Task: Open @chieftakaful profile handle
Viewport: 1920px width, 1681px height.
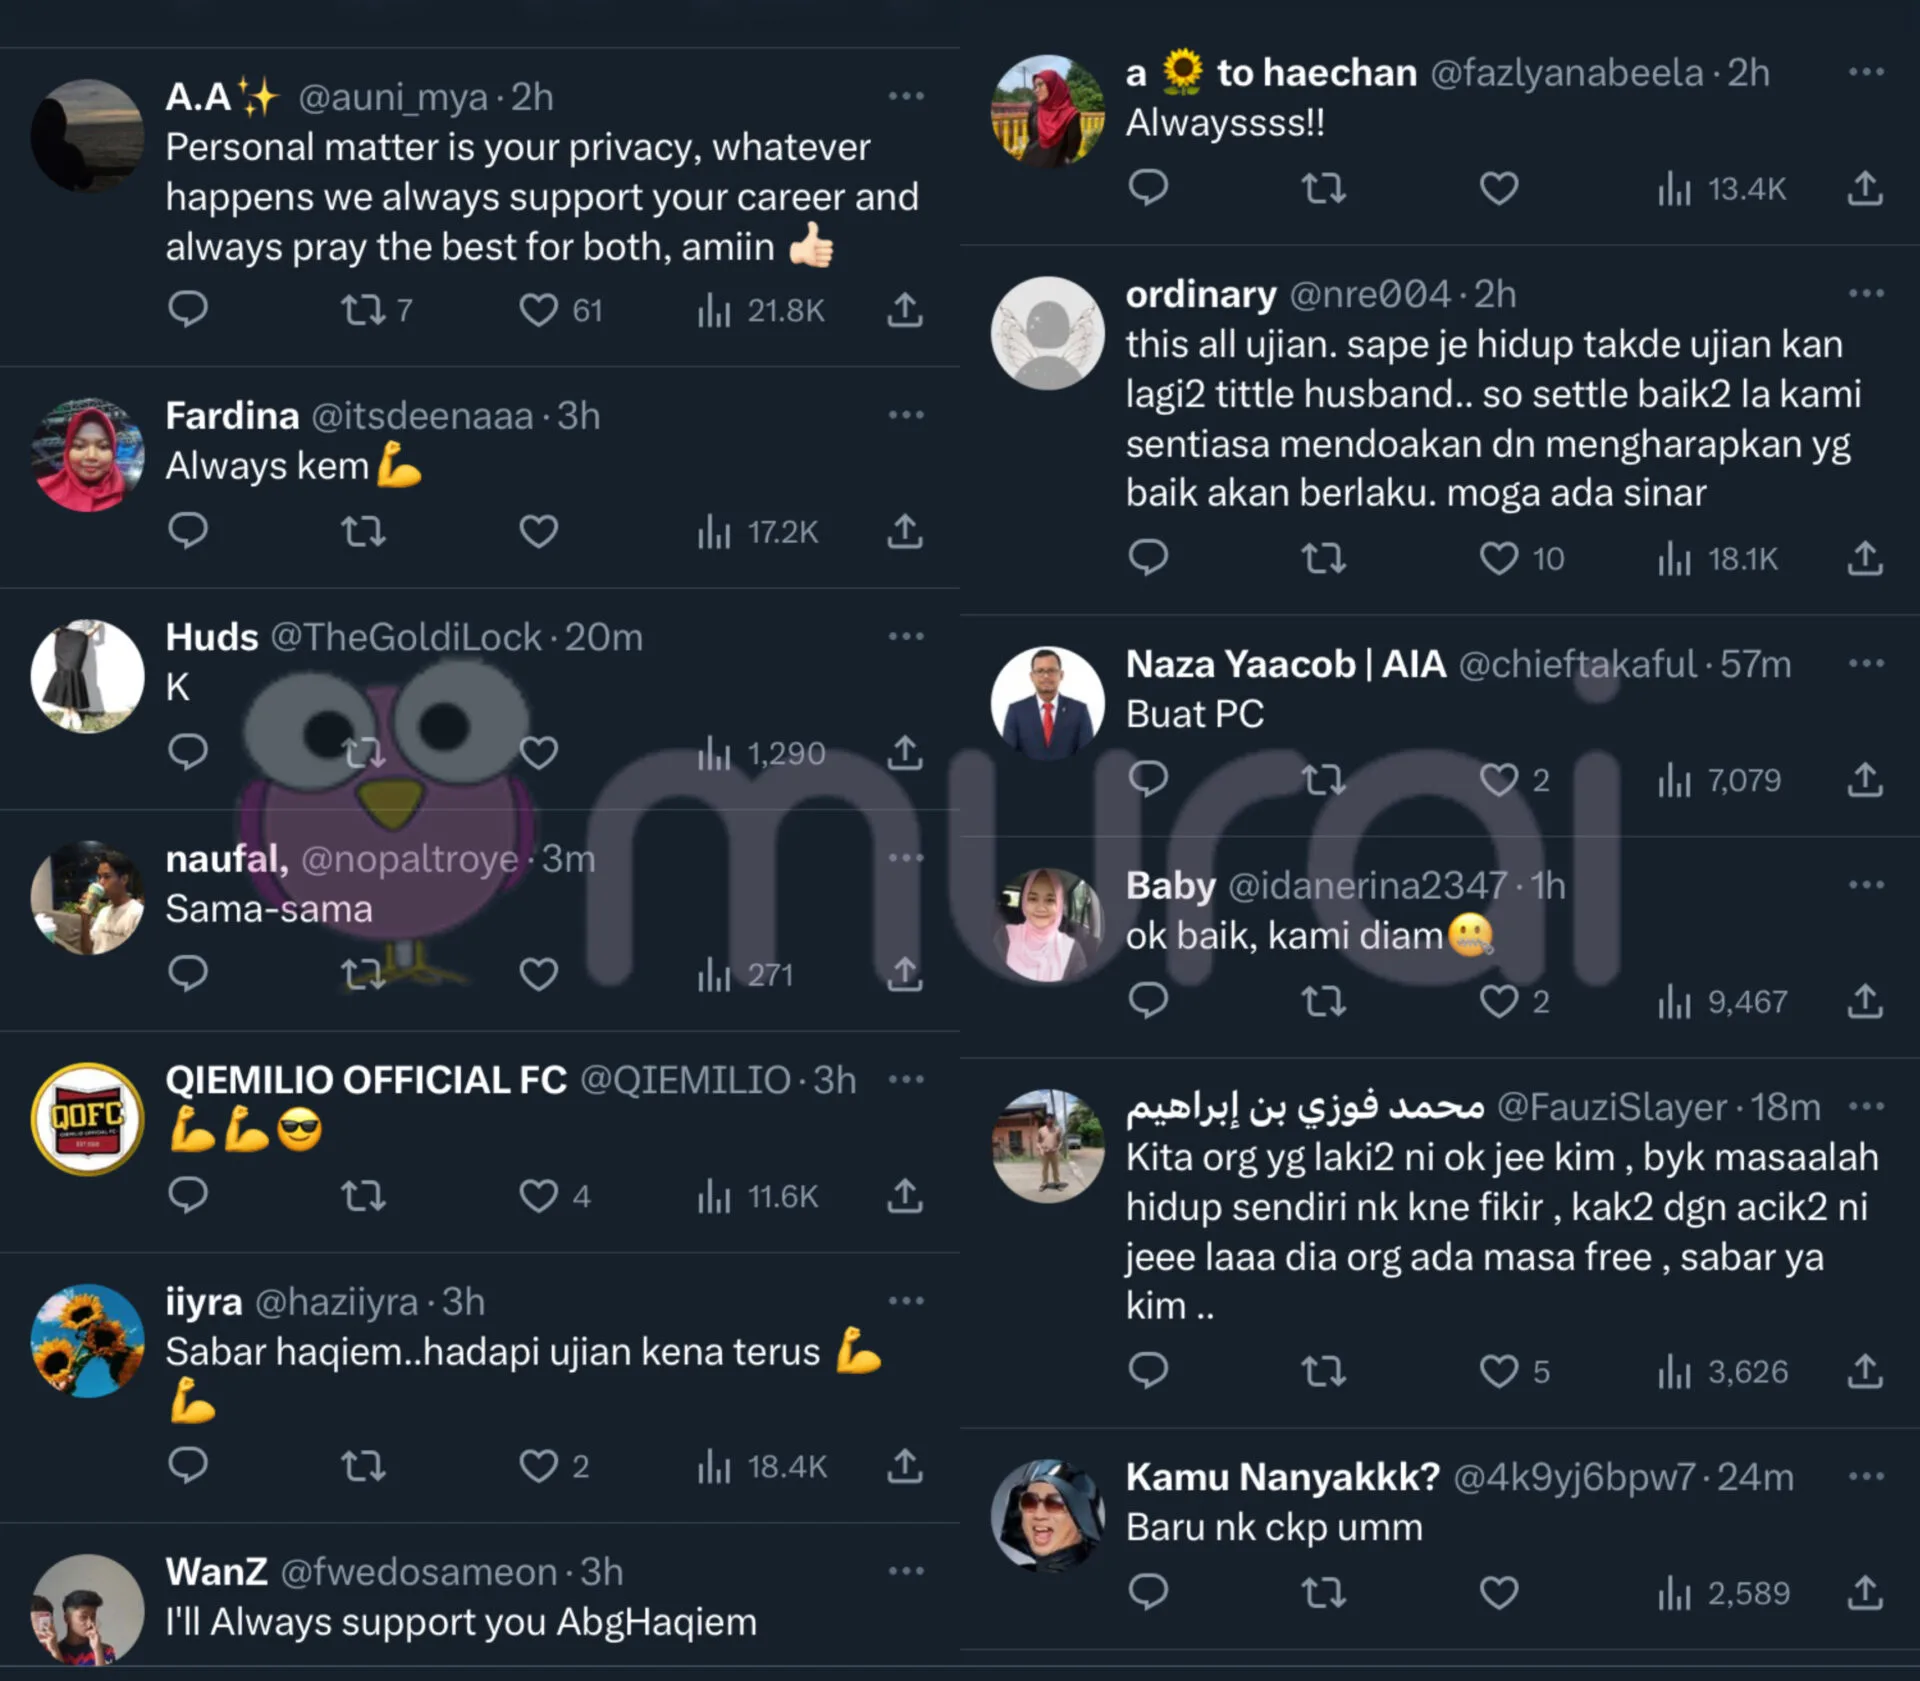Action: (x=1578, y=664)
